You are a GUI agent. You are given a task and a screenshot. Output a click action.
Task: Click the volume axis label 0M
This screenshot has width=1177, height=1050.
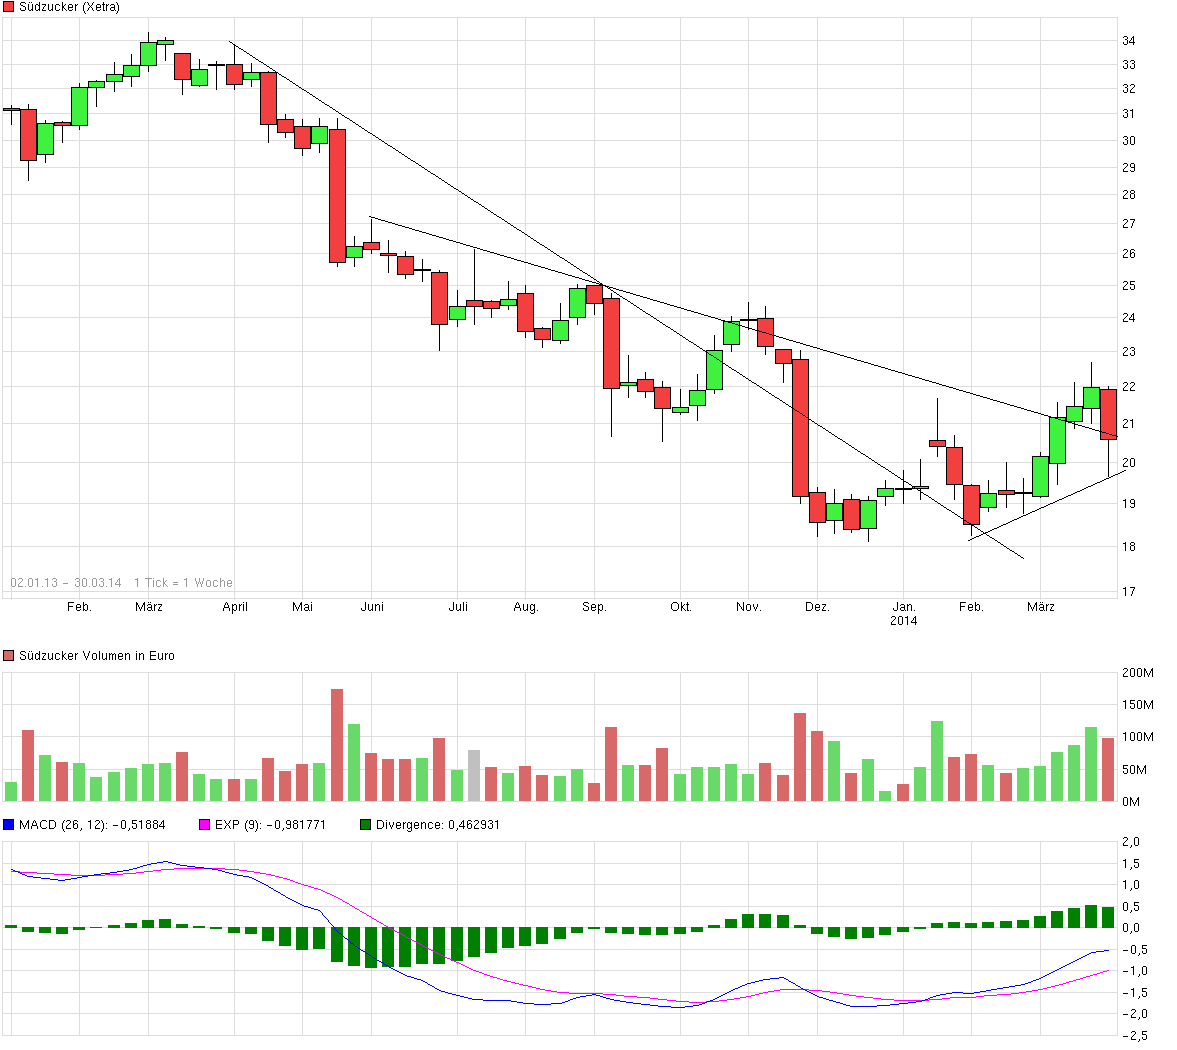pyautogui.click(x=1131, y=802)
